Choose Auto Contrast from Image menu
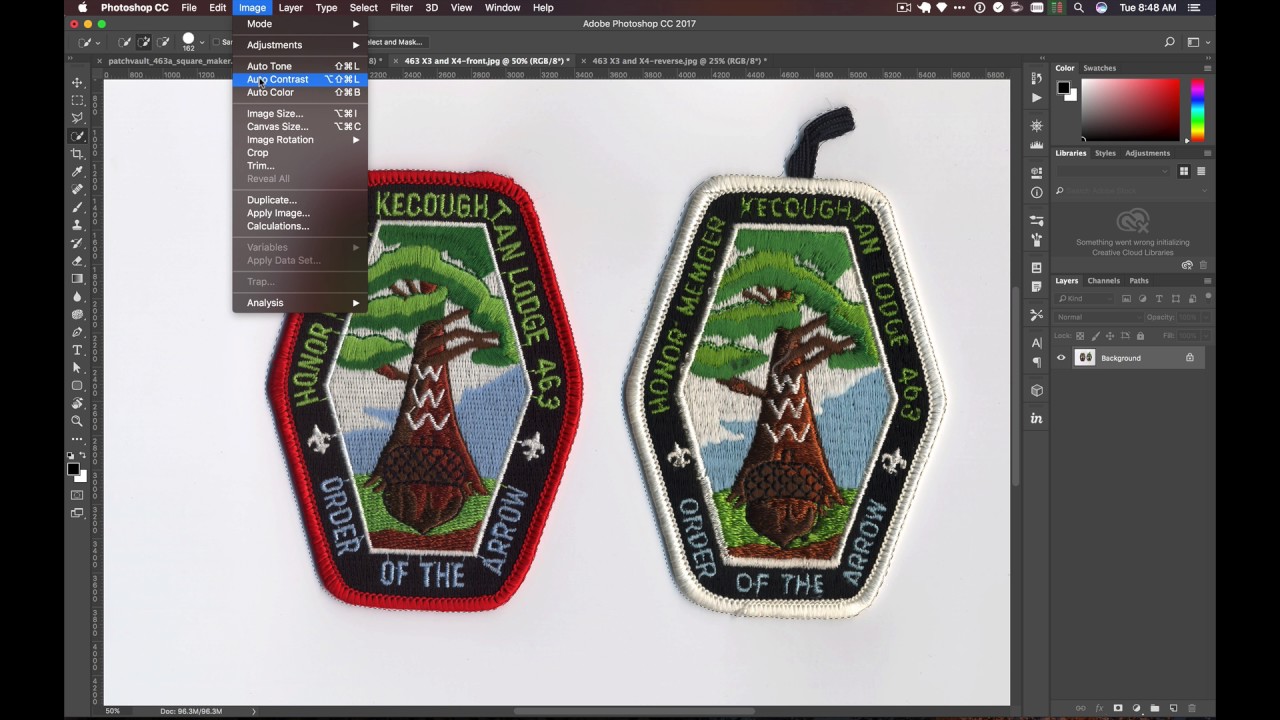 (300, 79)
